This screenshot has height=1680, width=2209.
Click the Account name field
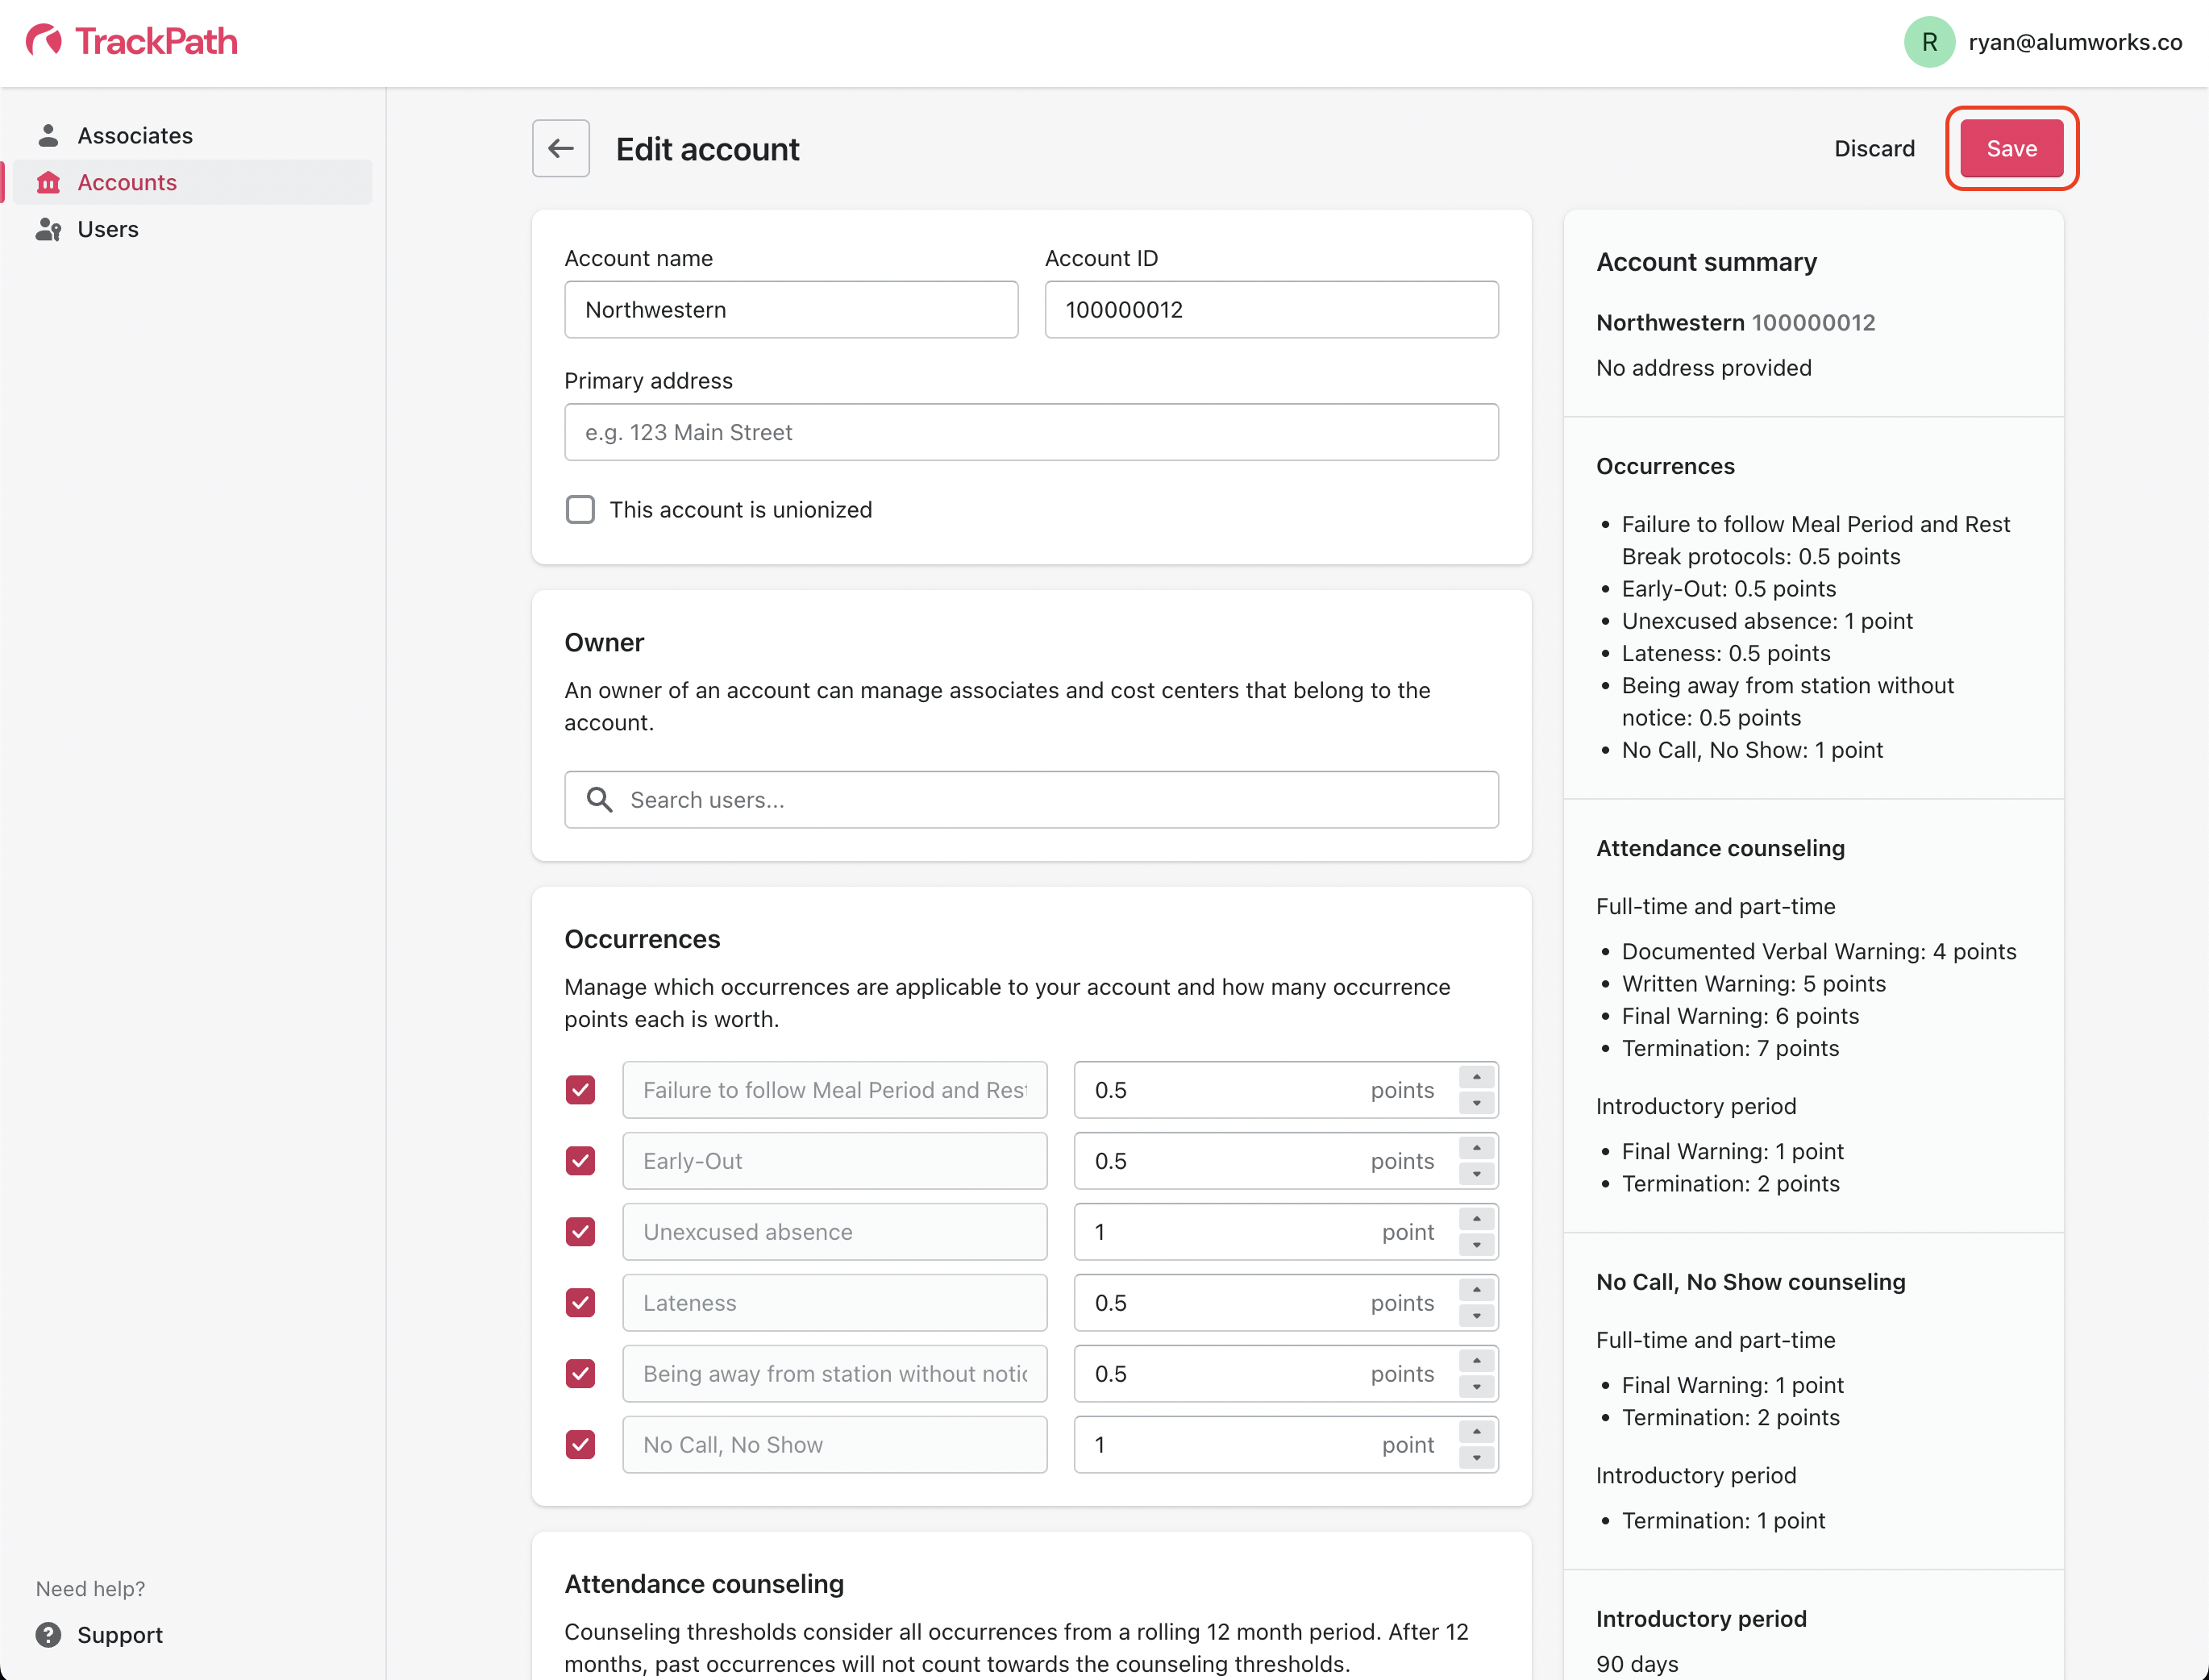(790, 310)
